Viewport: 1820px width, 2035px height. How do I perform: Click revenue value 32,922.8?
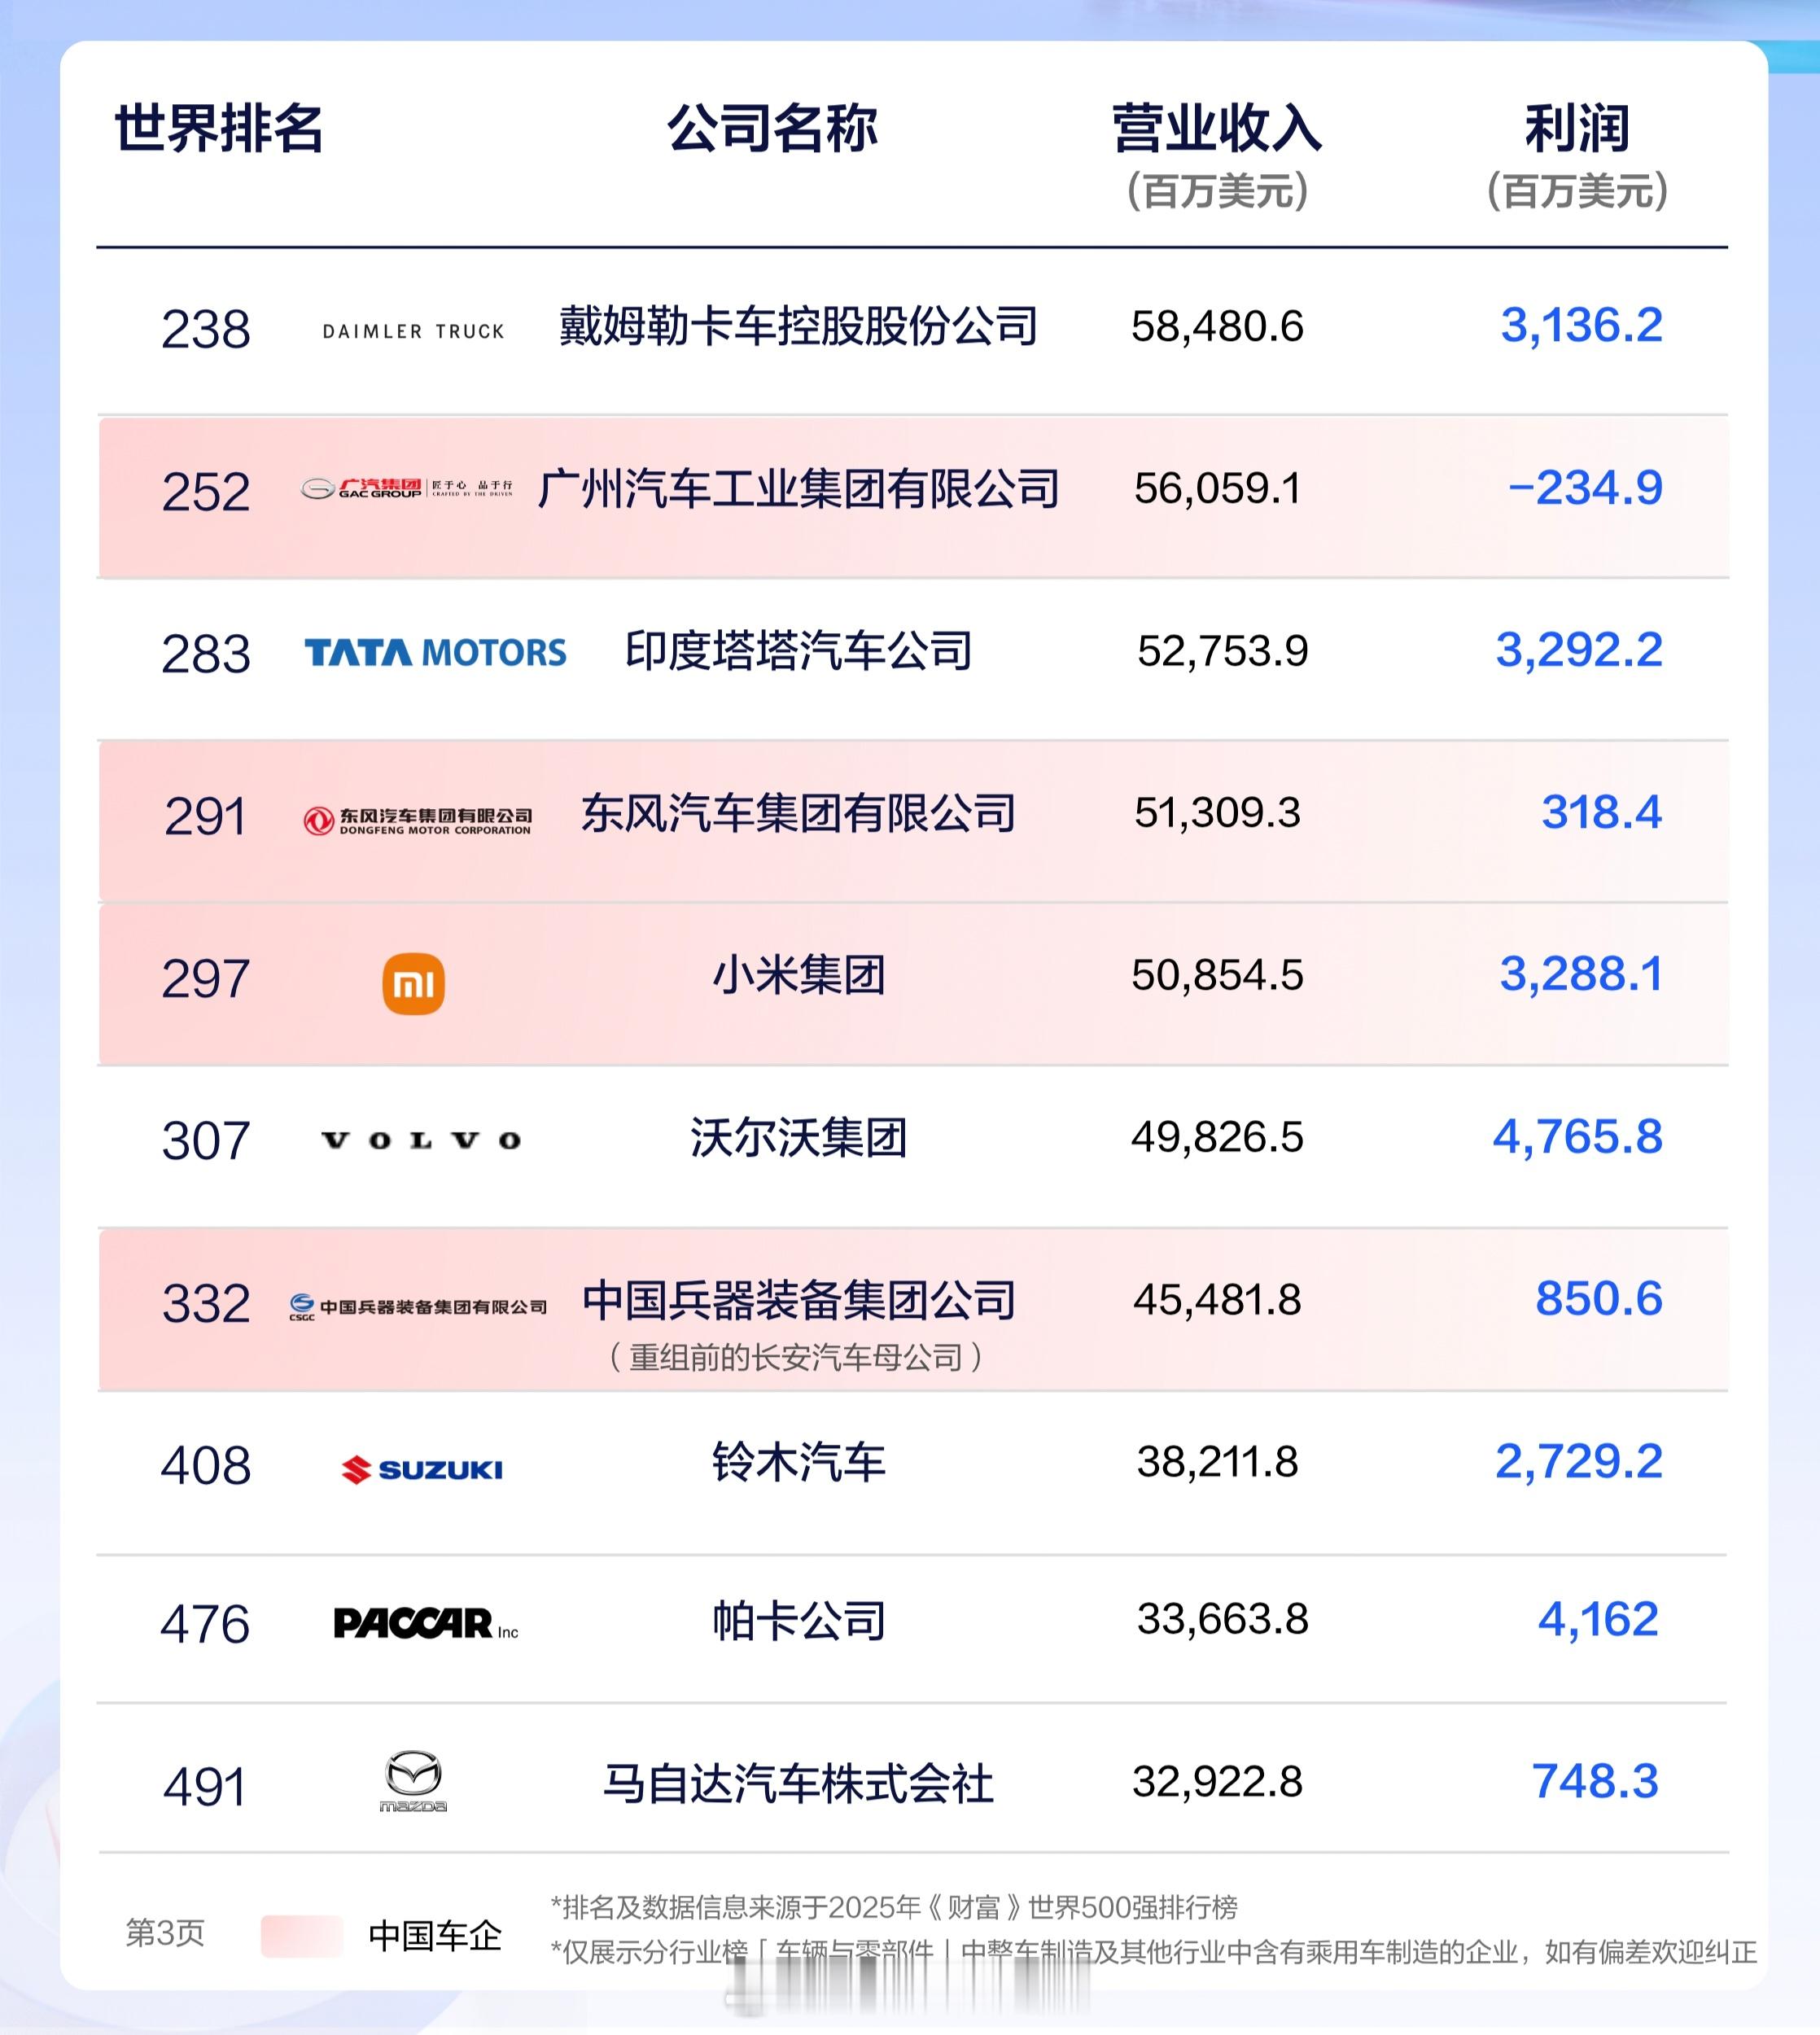(x=1217, y=1782)
